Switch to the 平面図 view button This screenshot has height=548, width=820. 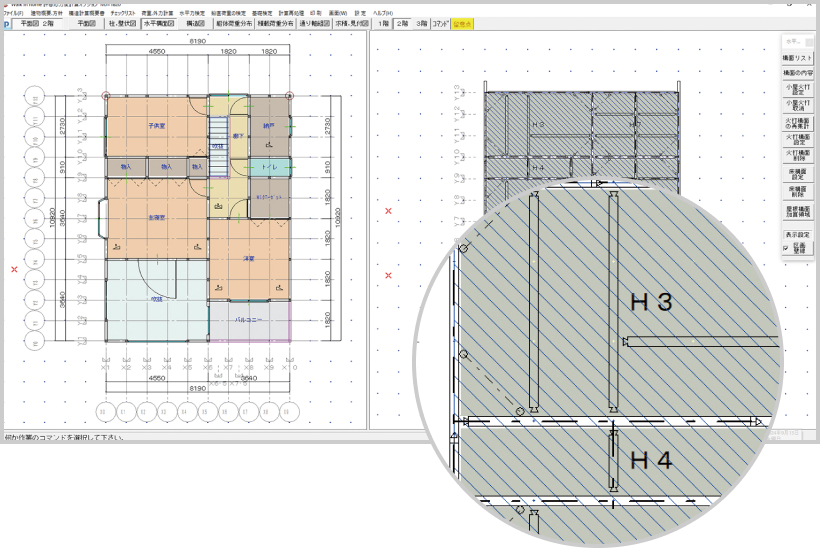pos(86,24)
